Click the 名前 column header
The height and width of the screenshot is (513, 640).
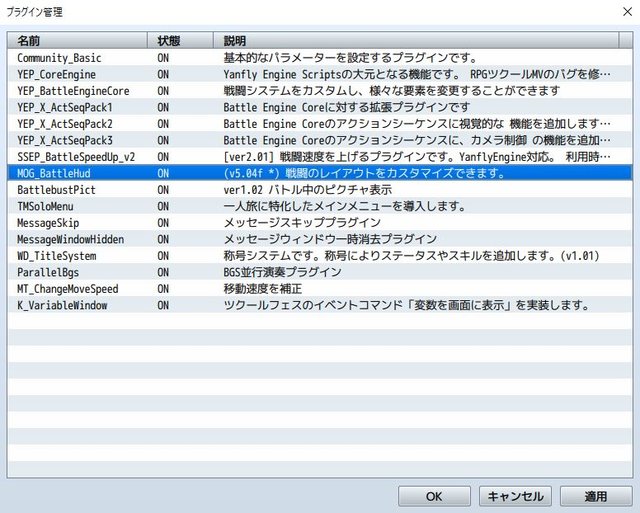(77, 40)
